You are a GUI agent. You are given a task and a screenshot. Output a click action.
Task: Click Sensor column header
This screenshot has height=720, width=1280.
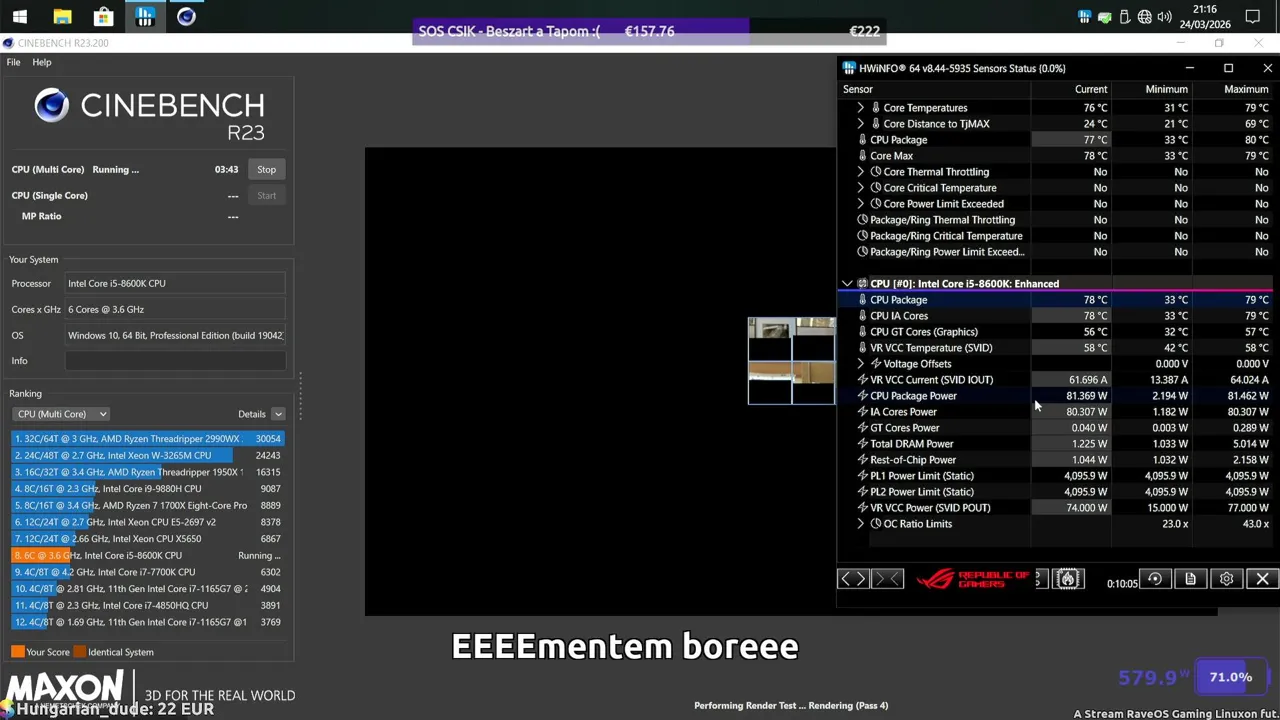857,89
